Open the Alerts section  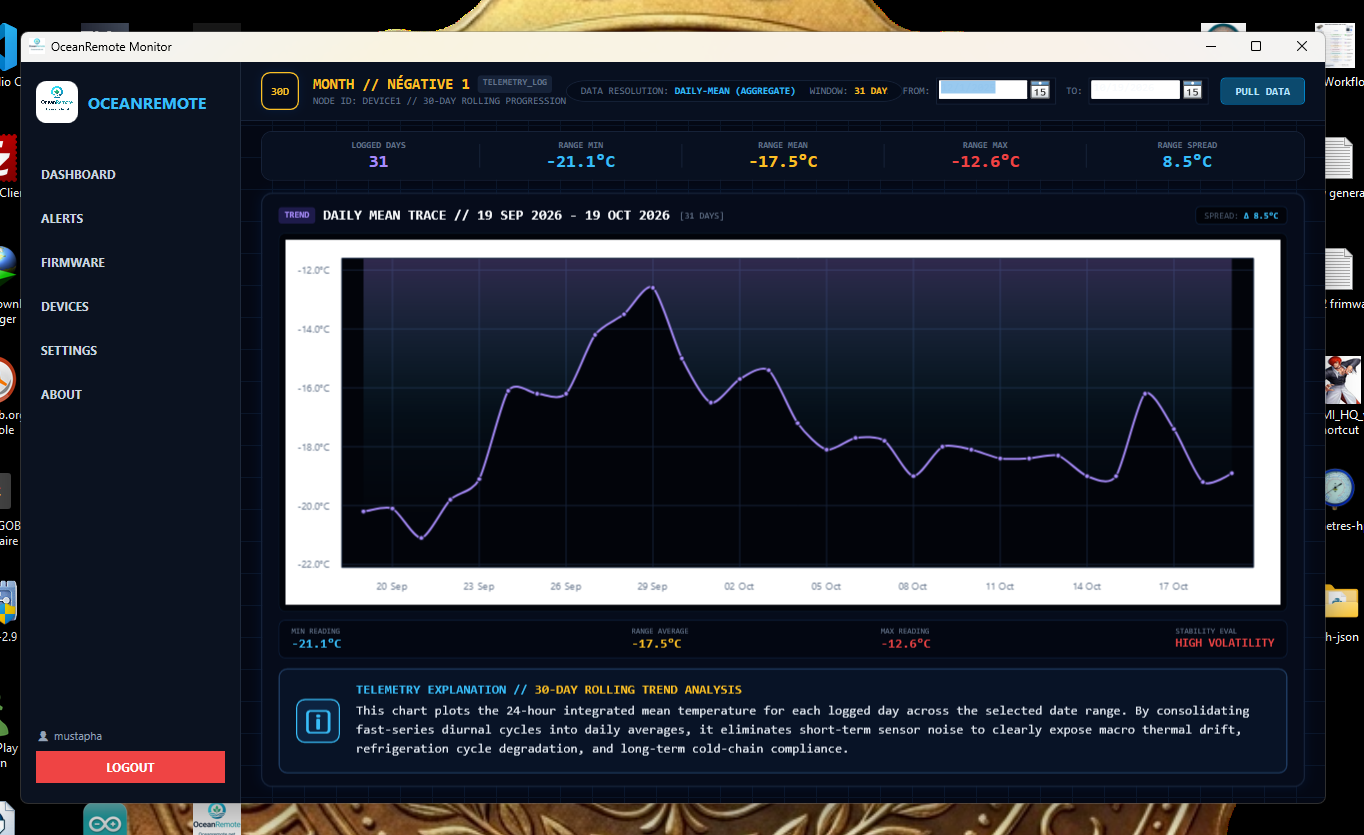tap(62, 218)
